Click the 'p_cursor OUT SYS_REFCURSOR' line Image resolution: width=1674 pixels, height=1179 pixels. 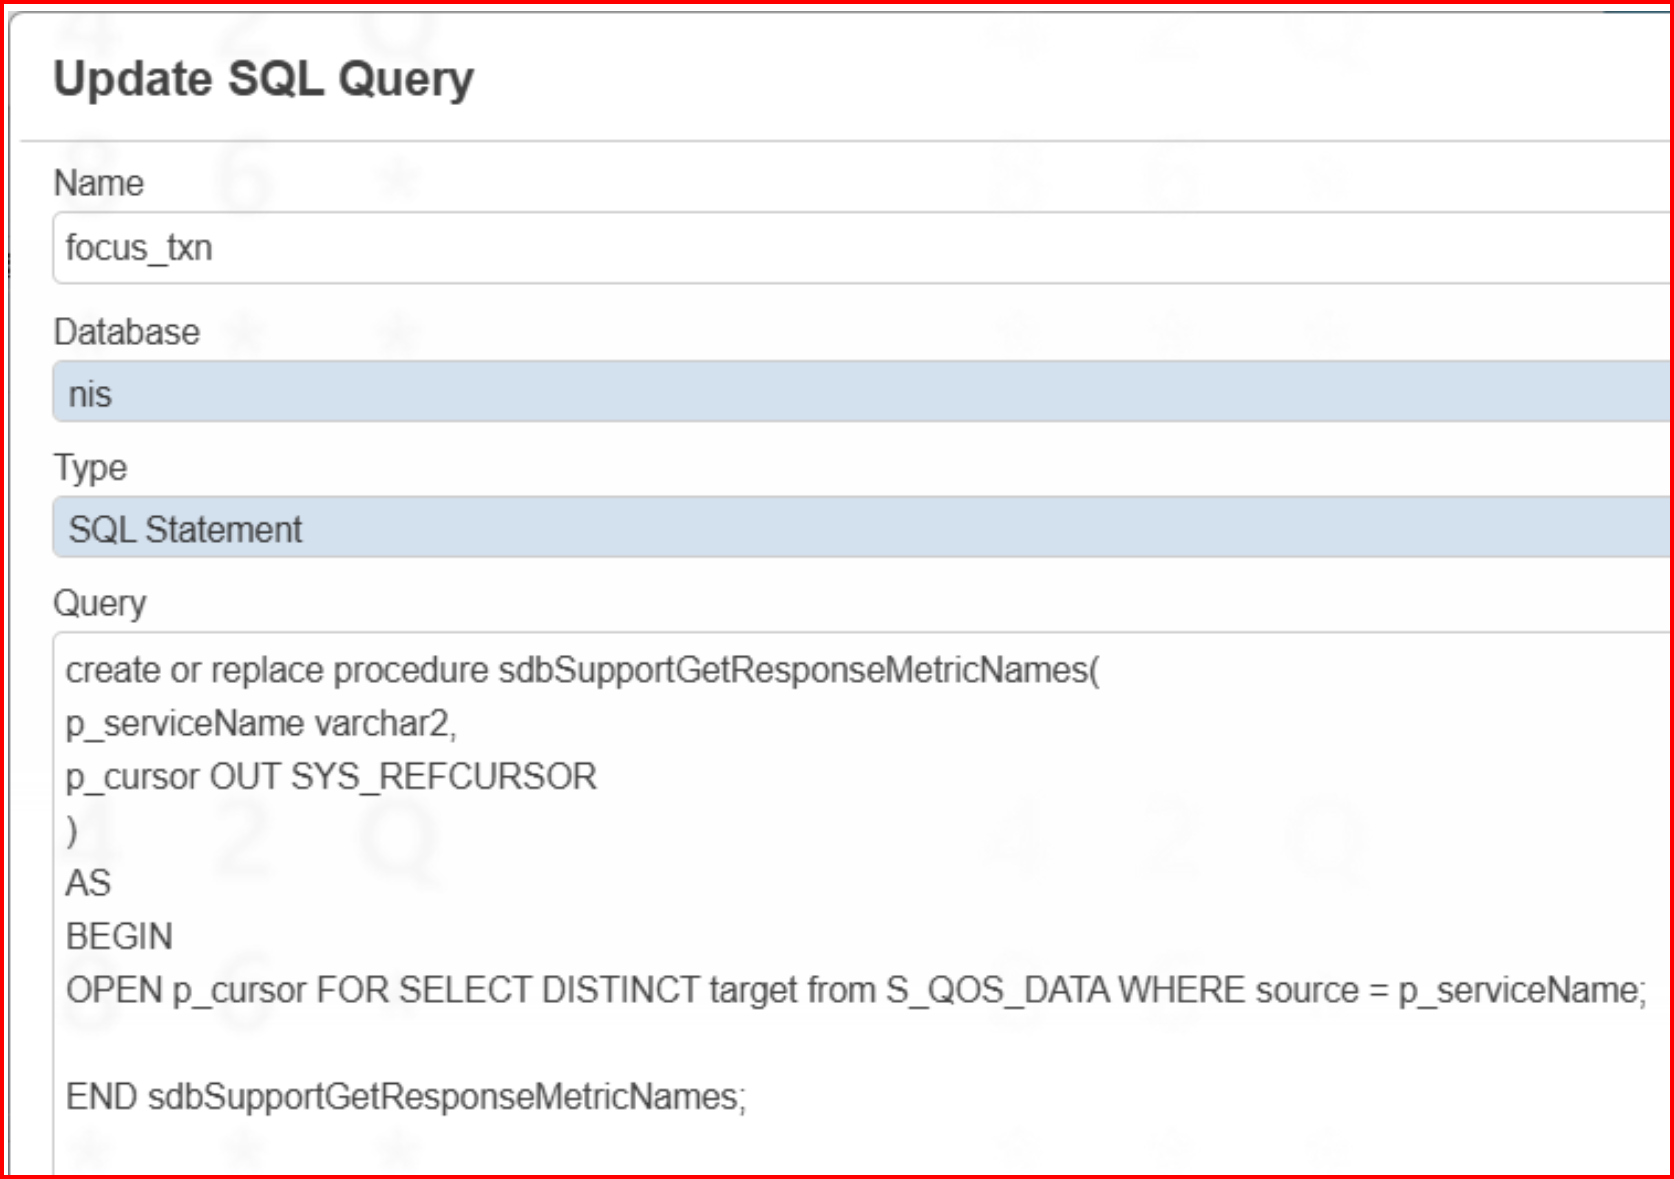331,777
